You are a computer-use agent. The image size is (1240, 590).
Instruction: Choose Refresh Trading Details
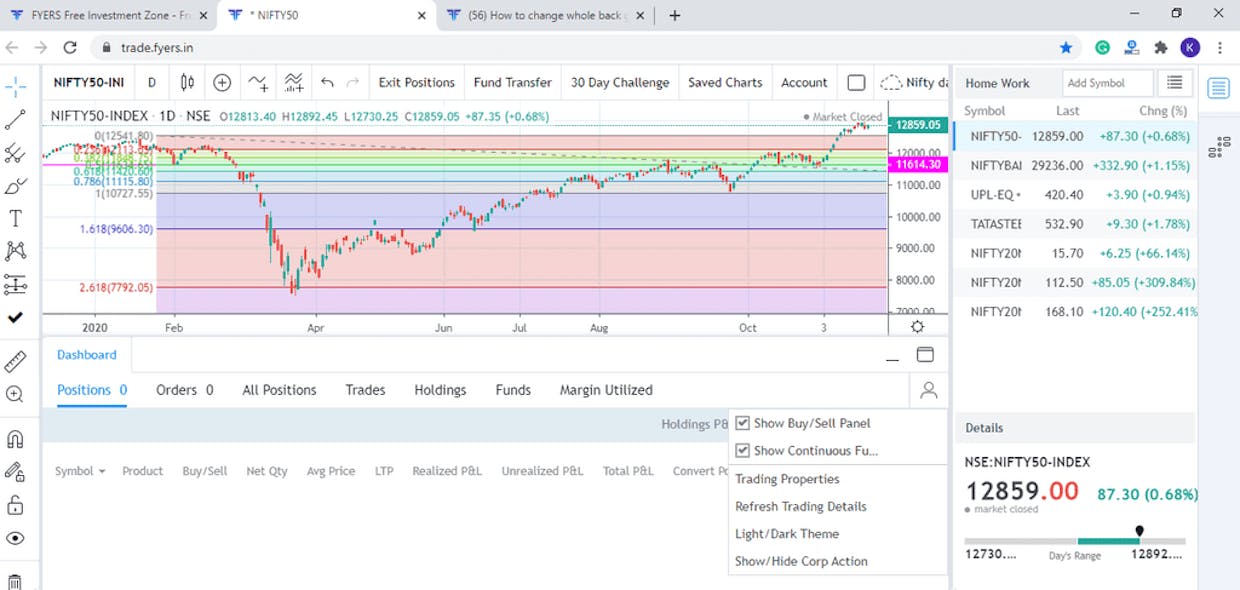point(801,506)
